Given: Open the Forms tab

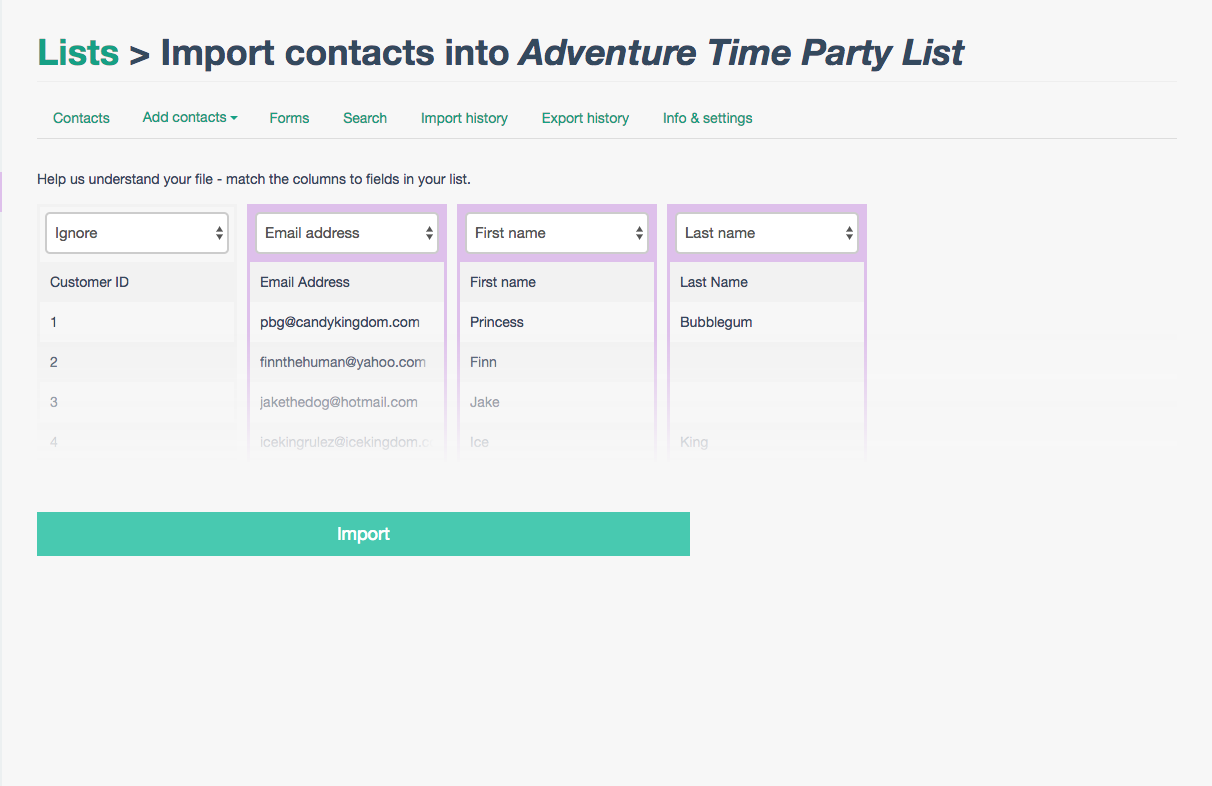Looking at the screenshot, I should point(289,118).
